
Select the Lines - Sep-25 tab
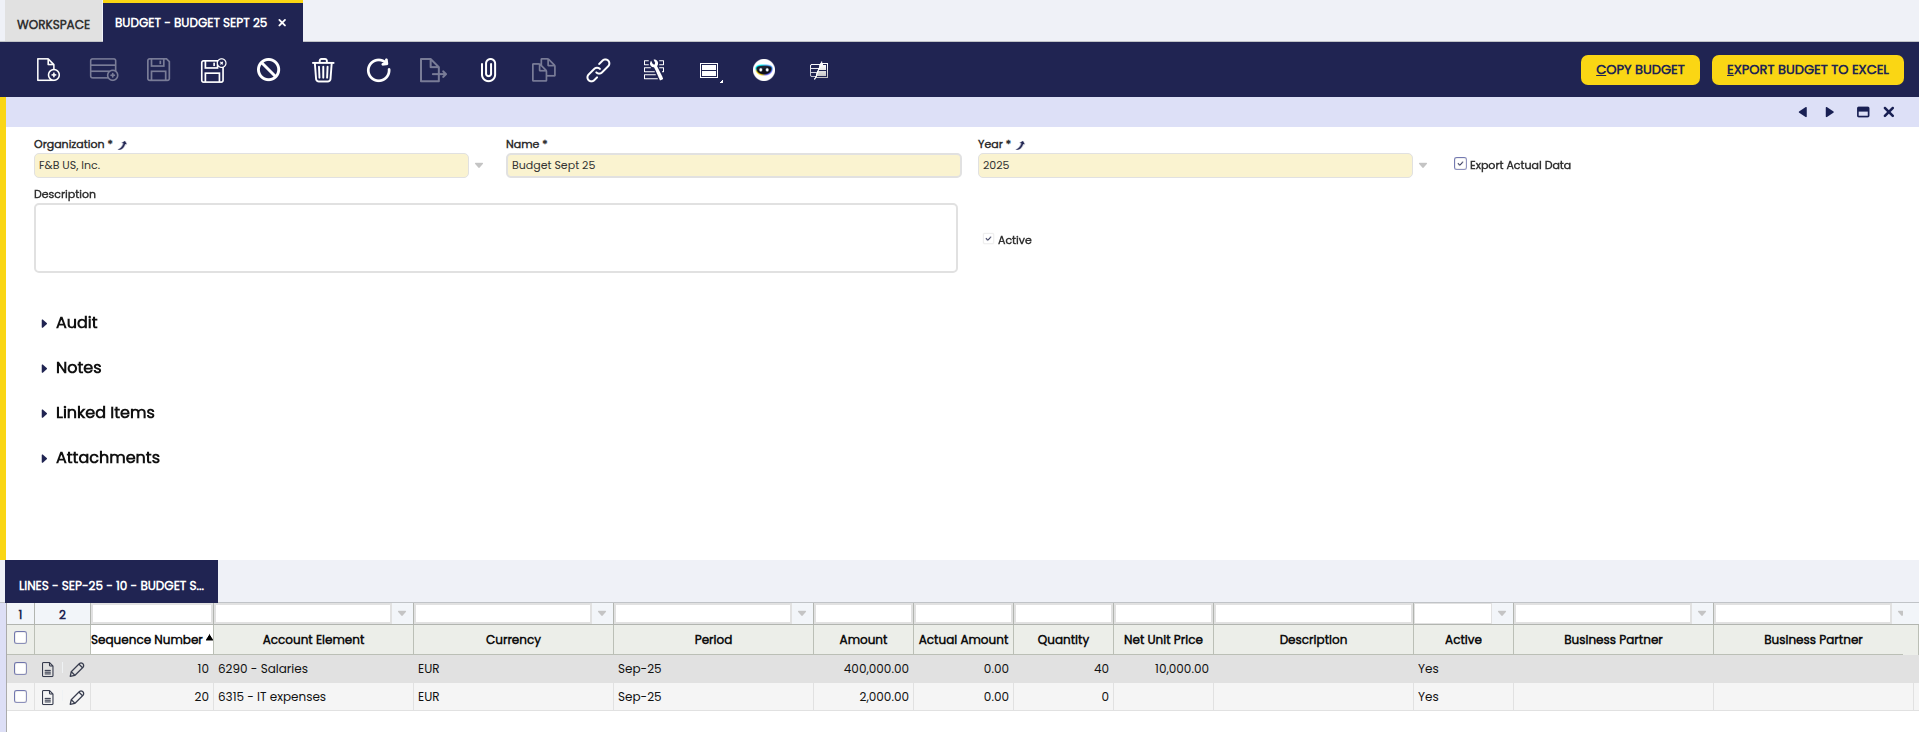[111, 585]
